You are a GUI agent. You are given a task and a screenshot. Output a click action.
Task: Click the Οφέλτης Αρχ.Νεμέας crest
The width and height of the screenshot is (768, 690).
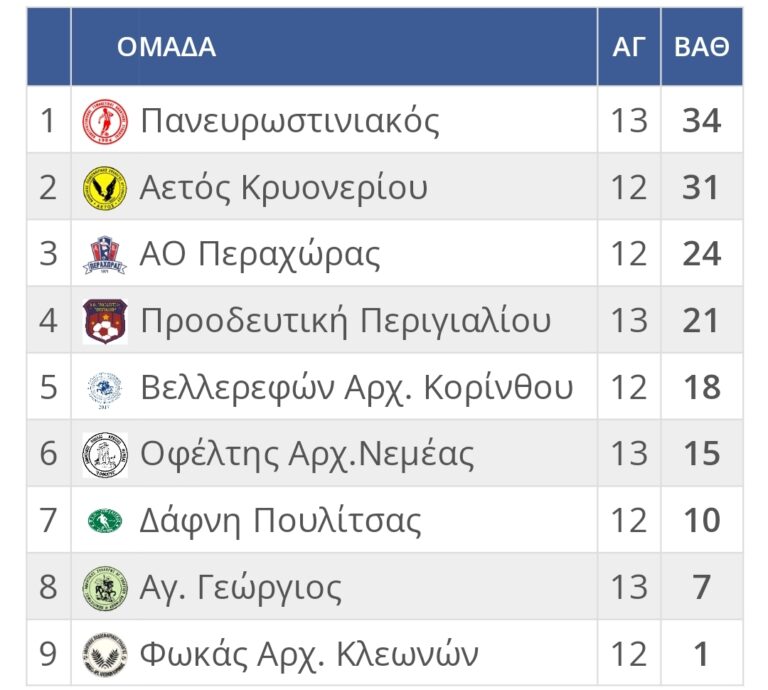pos(105,454)
